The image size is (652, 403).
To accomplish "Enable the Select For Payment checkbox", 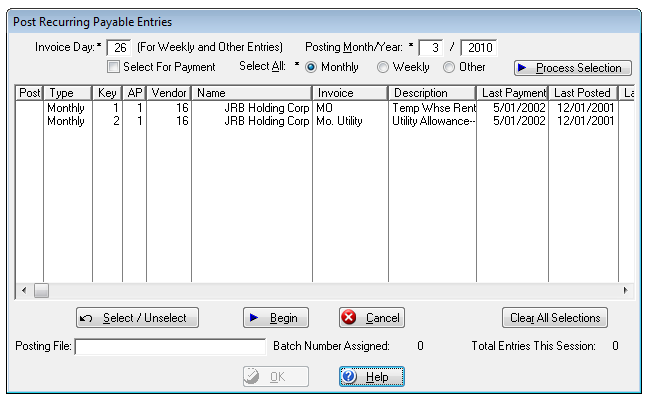I will [114, 67].
